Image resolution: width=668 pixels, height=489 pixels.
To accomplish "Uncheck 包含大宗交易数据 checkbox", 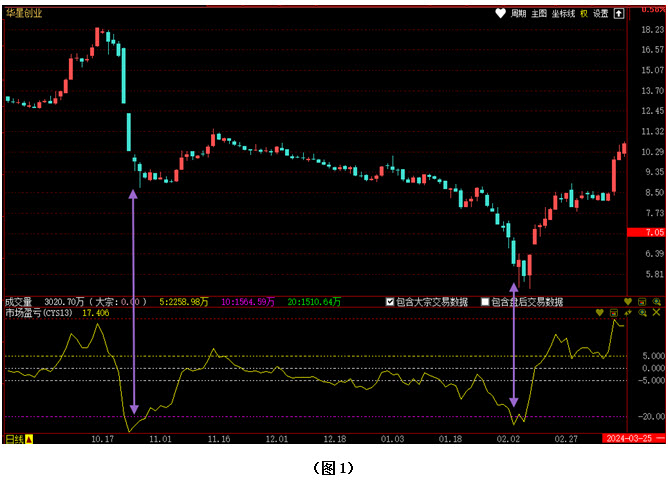I will tap(391, 301).
